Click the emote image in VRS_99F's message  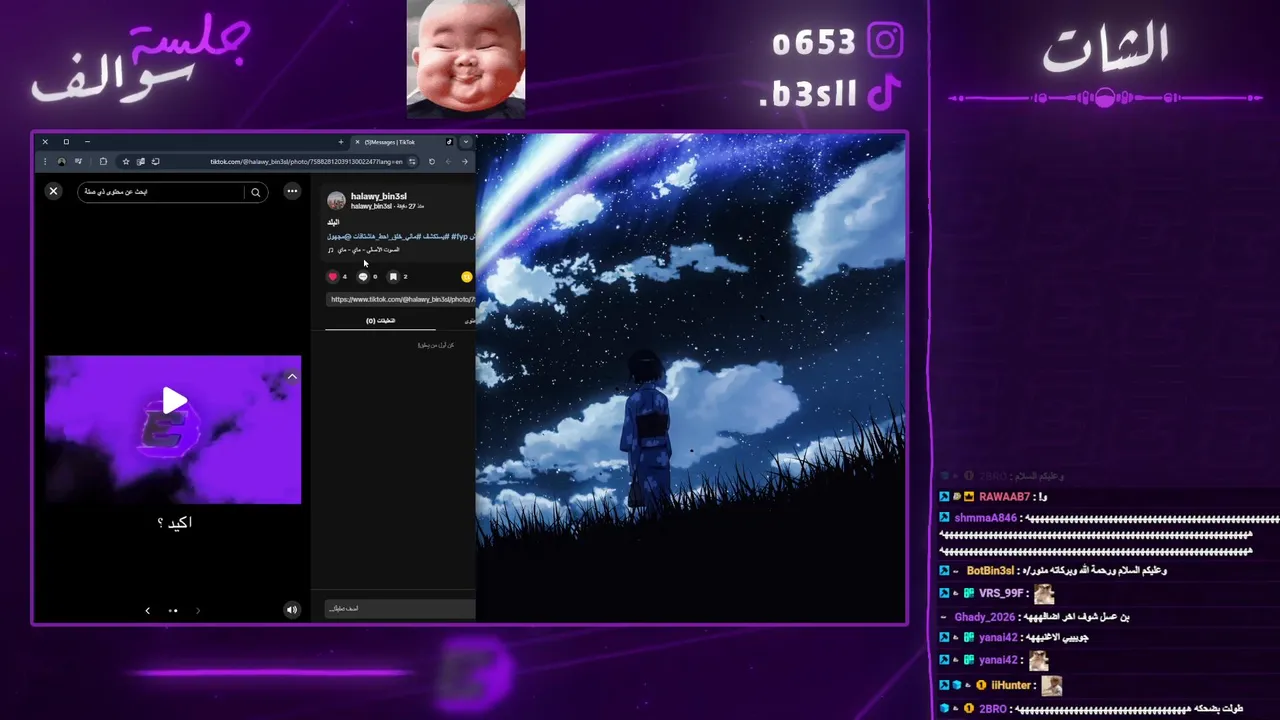tap(1044, 594)
